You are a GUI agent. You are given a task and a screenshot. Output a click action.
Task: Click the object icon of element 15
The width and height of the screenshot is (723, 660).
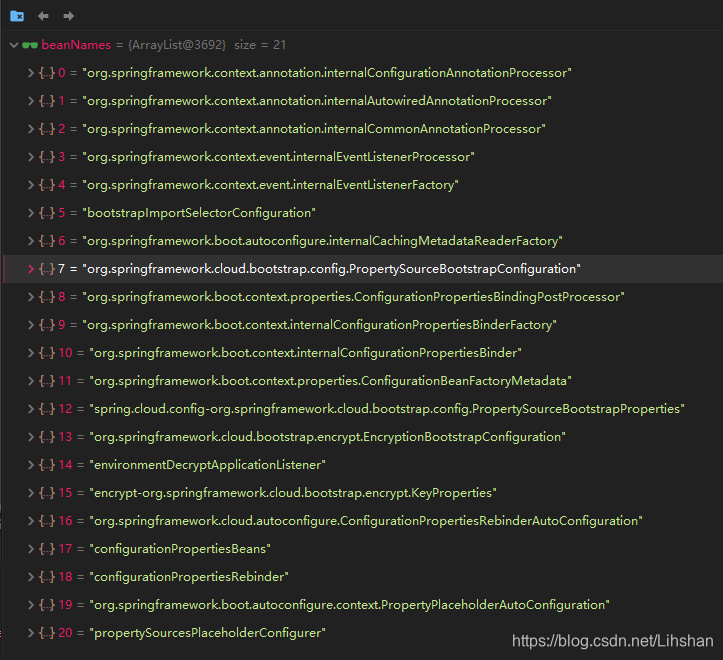click(x=47, y=493)
